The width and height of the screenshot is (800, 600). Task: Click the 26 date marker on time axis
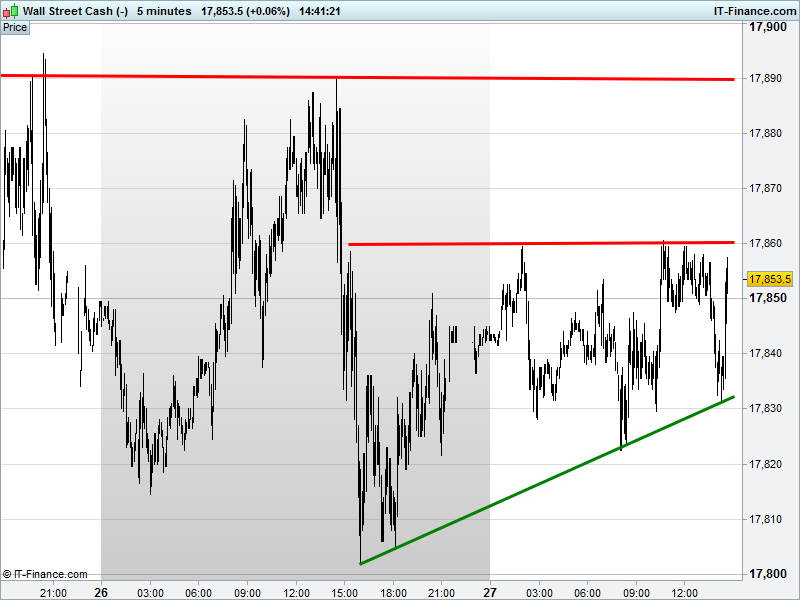tap(101, 592)
